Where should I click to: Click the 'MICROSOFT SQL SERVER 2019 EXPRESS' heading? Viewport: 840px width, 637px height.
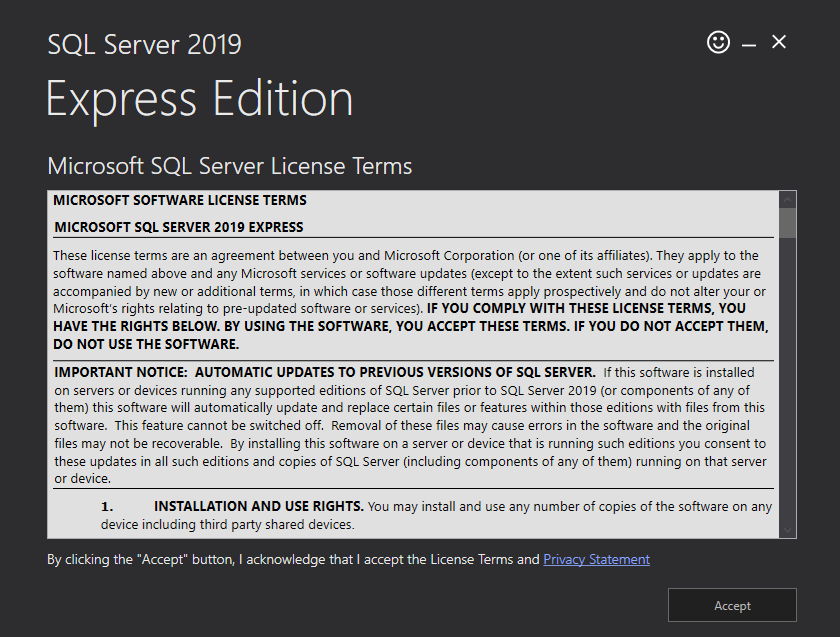click(179, 227)
